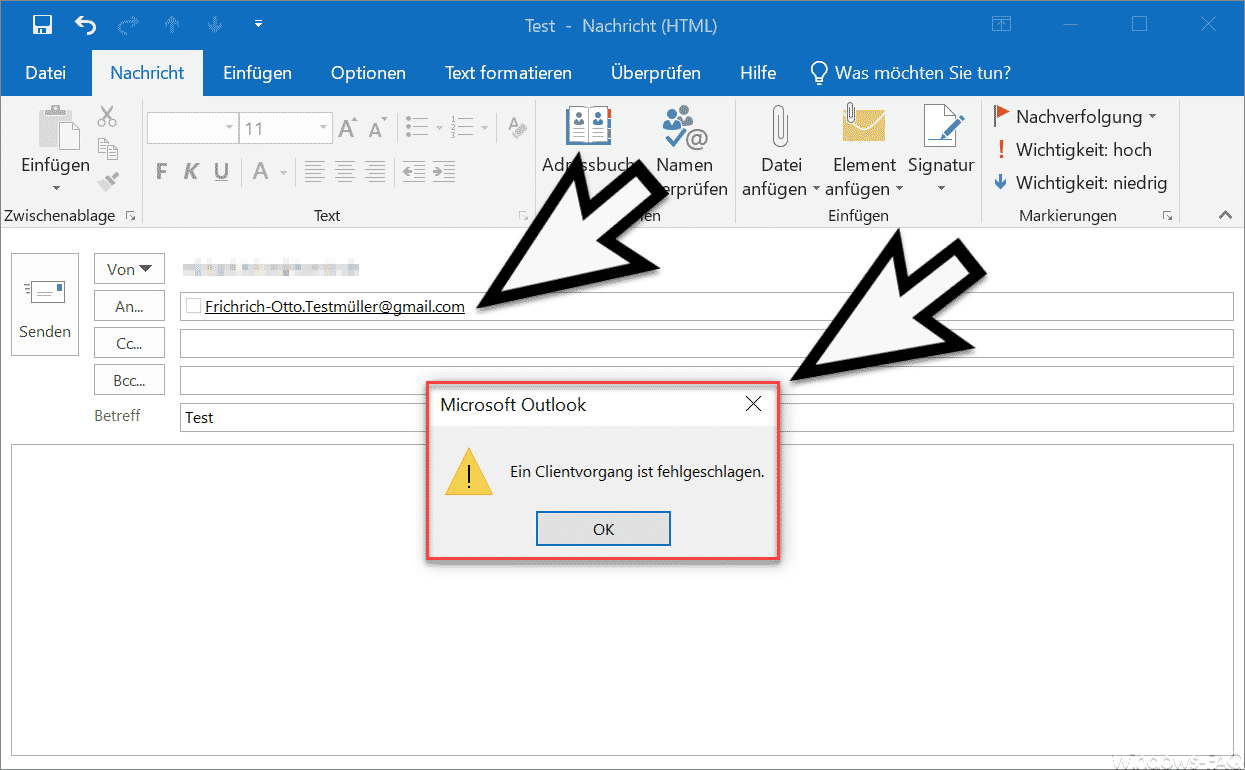The height and width of the screenshot is (770, 1245).
Task: Click Decrease indent icon
Action: coord(414,172)
